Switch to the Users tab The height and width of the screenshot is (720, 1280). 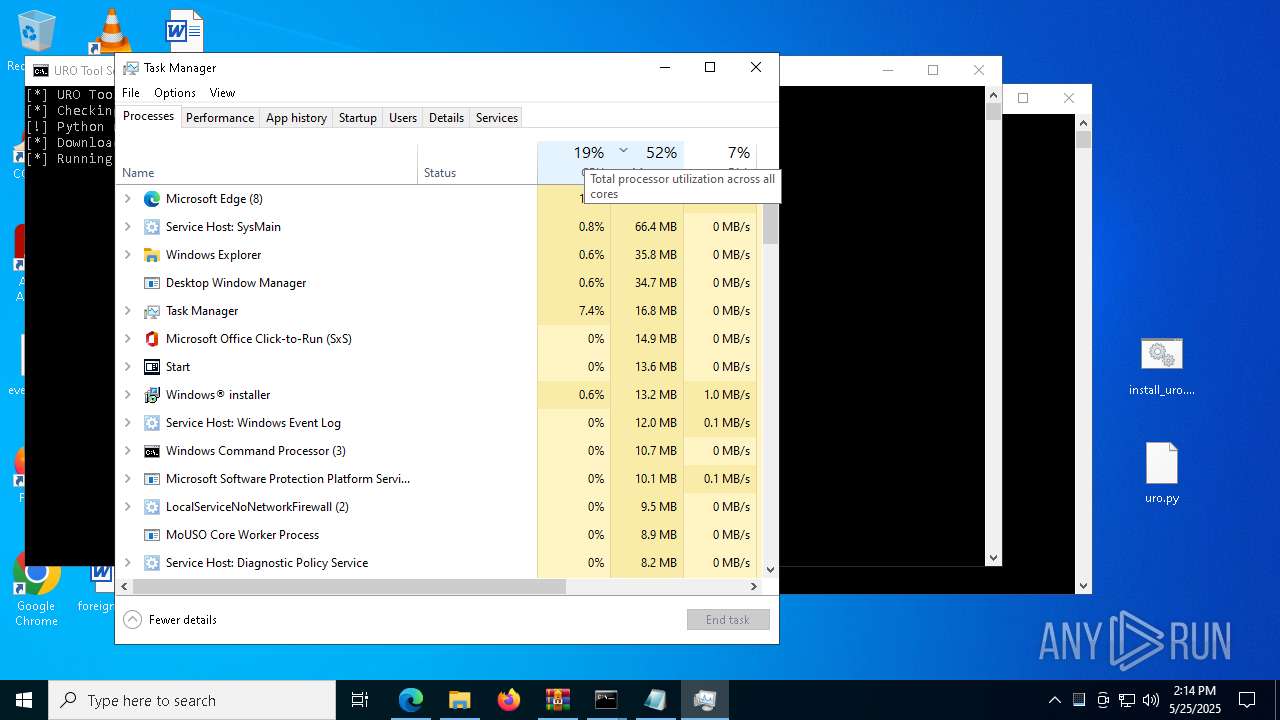click(403, 118)
